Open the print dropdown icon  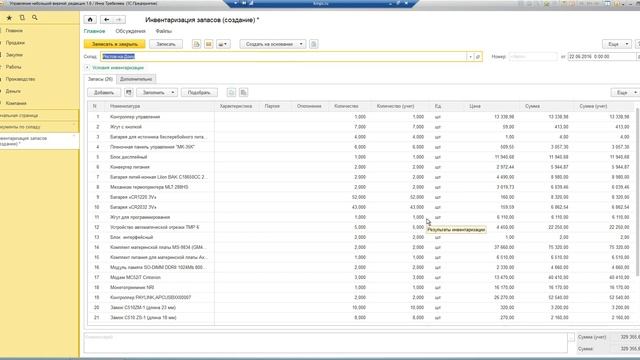223,44
